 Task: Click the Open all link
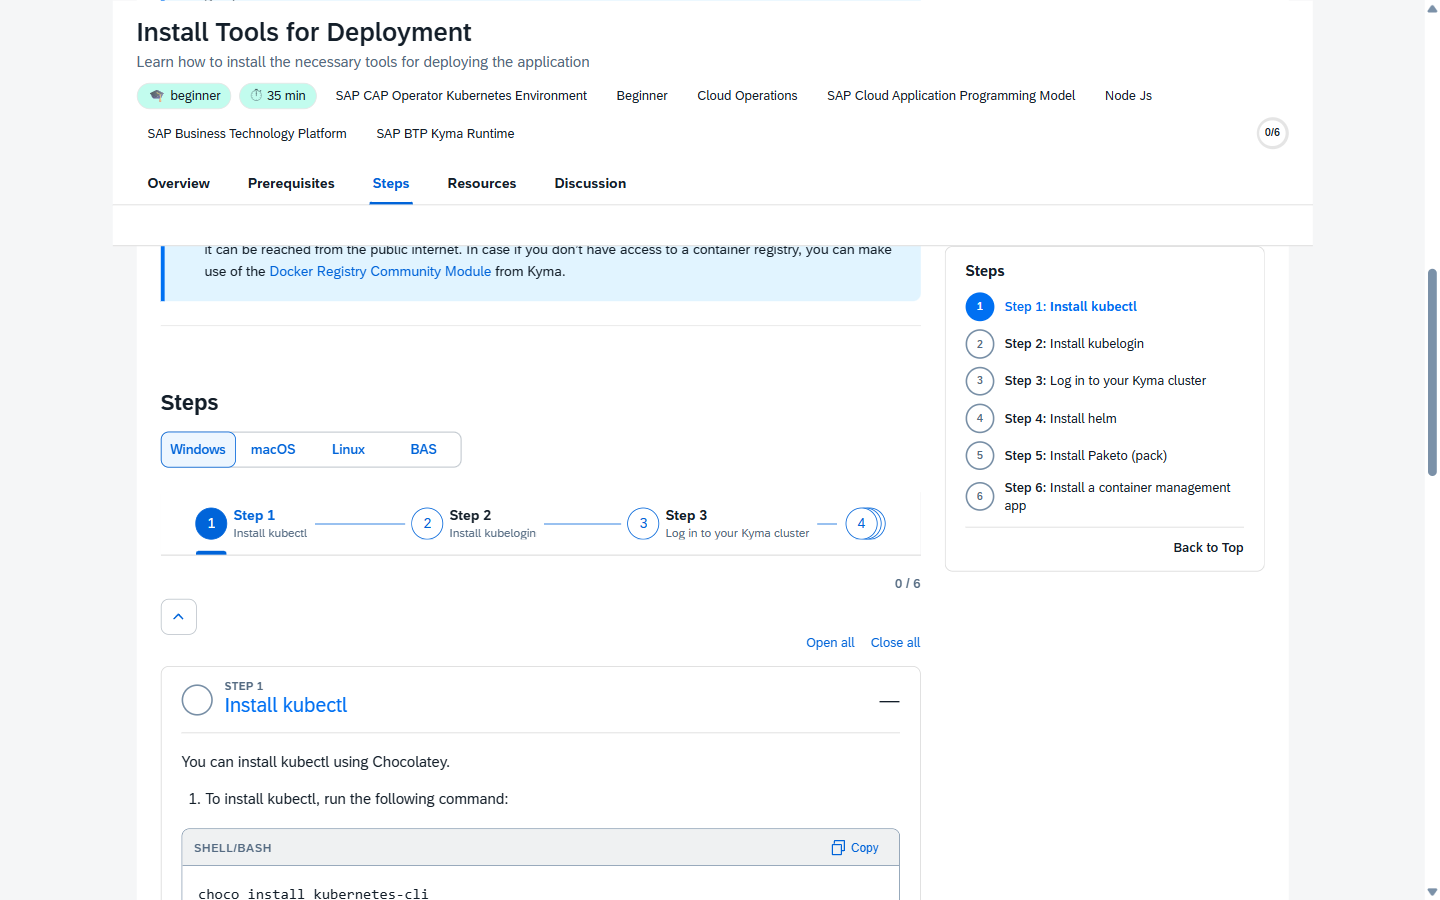click(x=830, y=643)
